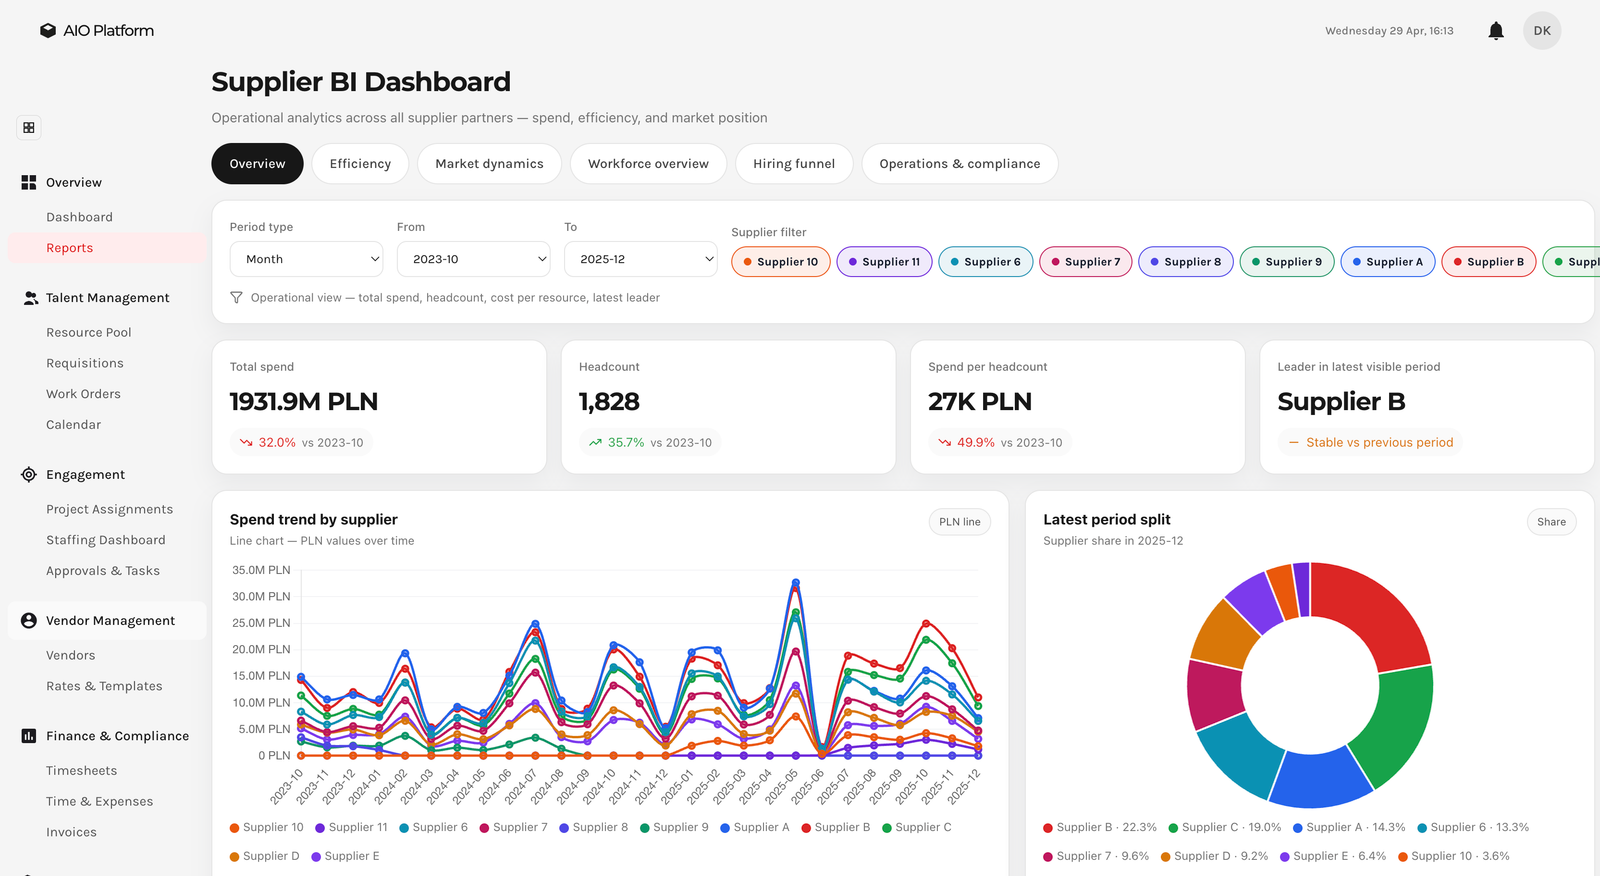Click the Finance & Compliance chart icon
1600x876 pixels.
pos(29,736)
